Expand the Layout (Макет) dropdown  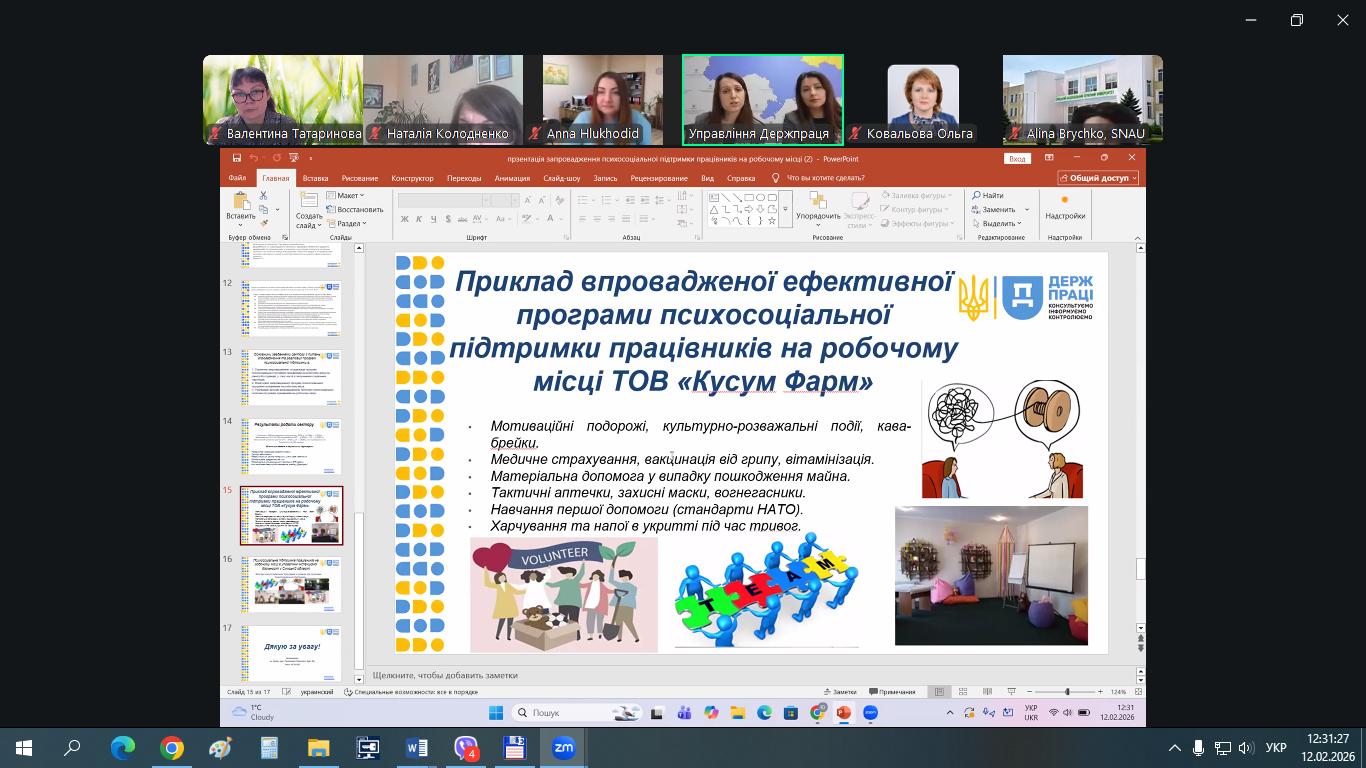coord(349,196)
